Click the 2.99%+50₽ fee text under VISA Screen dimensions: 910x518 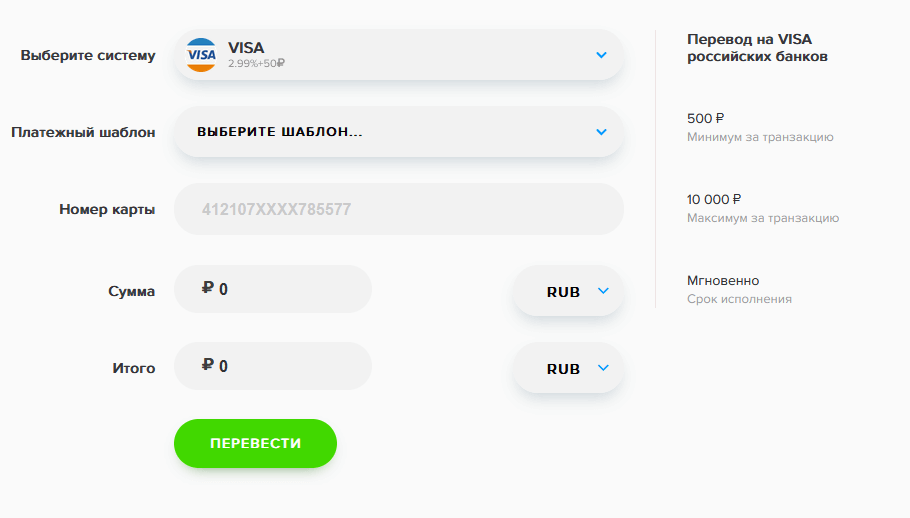click(x=257, y=63)
